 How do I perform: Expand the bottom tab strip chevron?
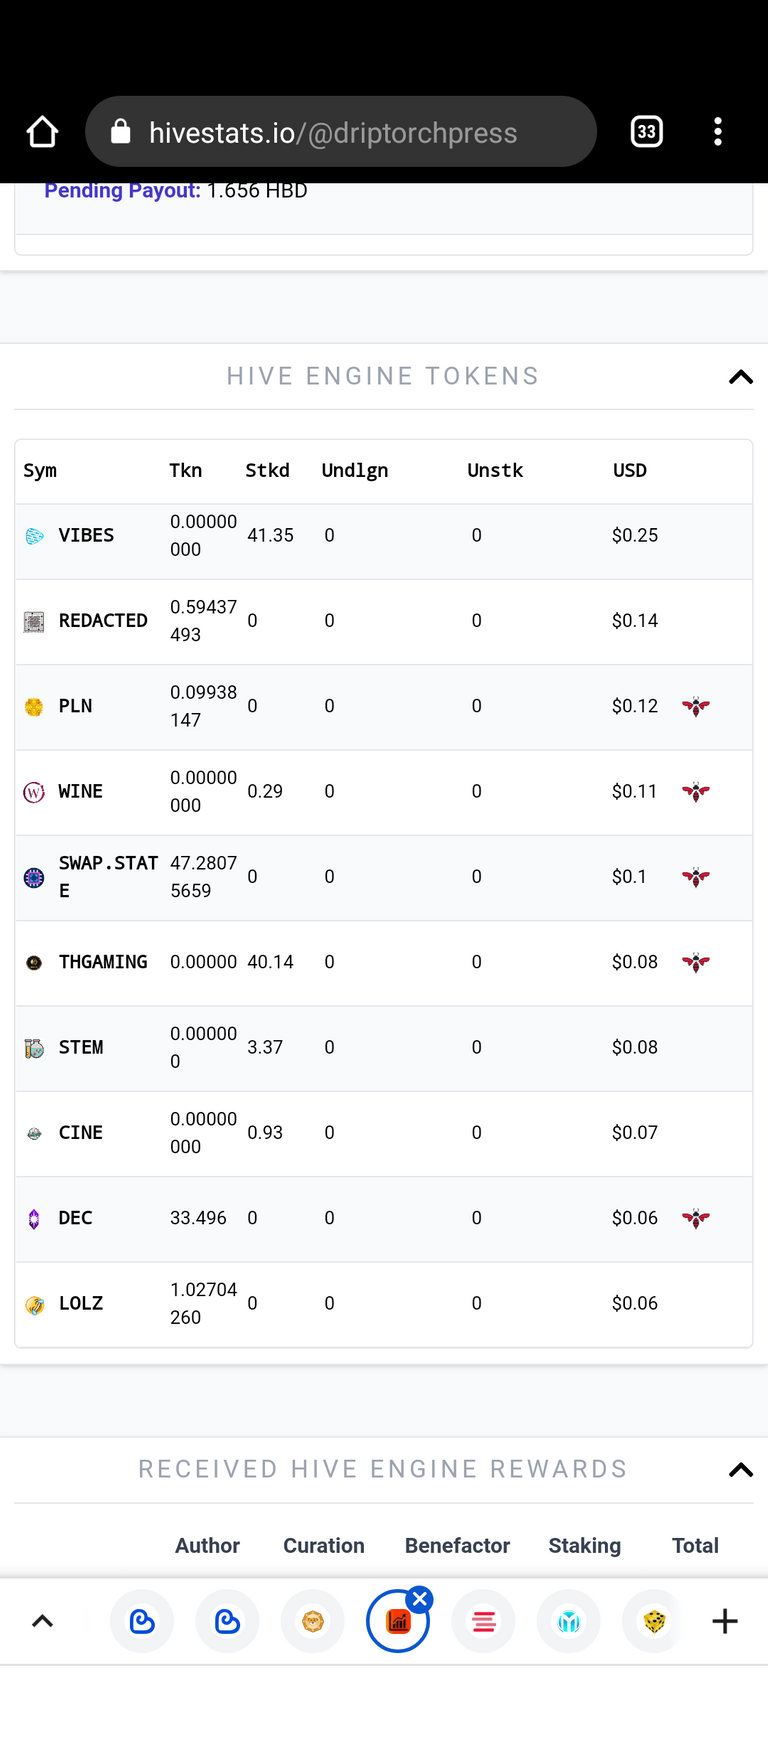coord(42,1621)
